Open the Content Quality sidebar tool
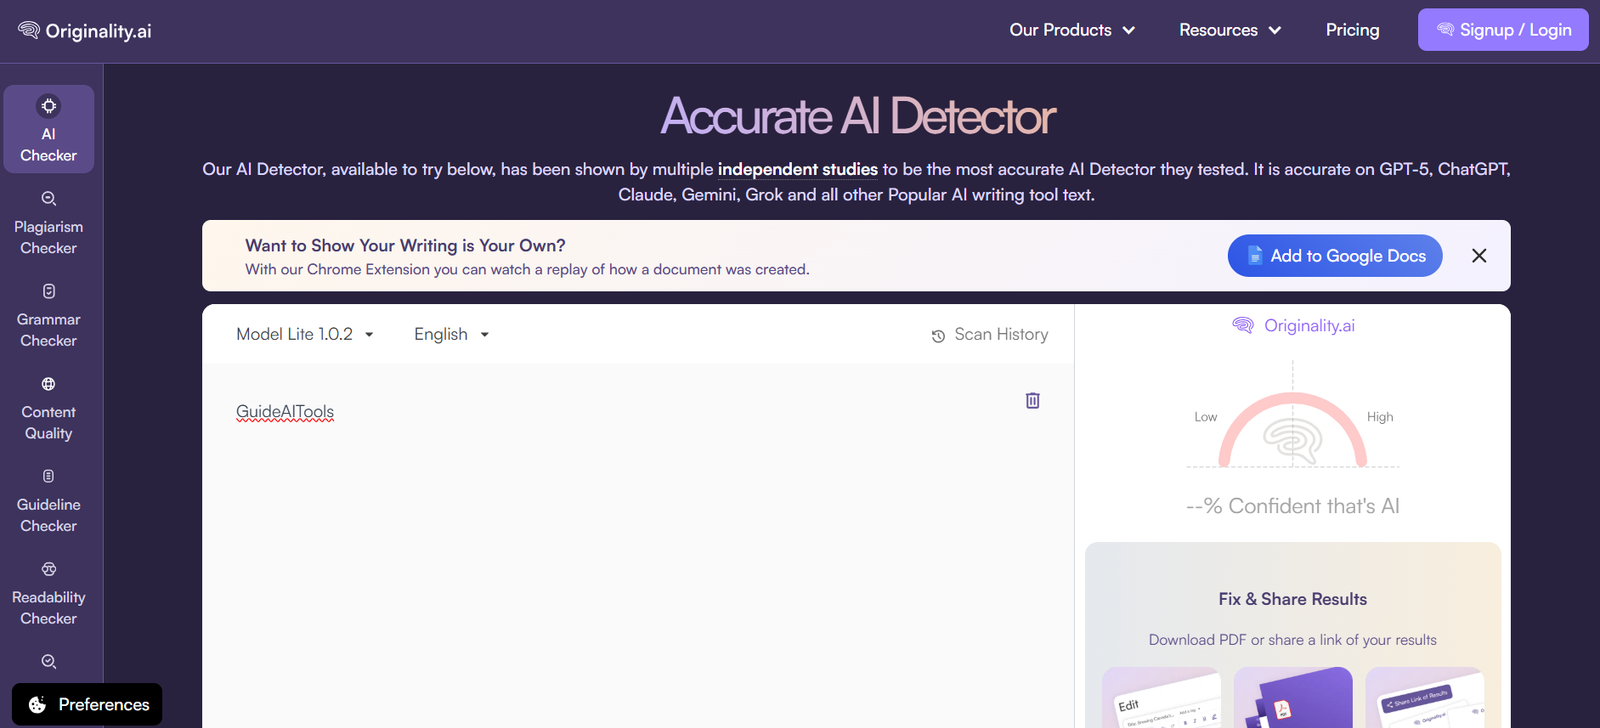The width and height of the screenshot is (1600, 728). pyautogui.click(x=49, y=408)
